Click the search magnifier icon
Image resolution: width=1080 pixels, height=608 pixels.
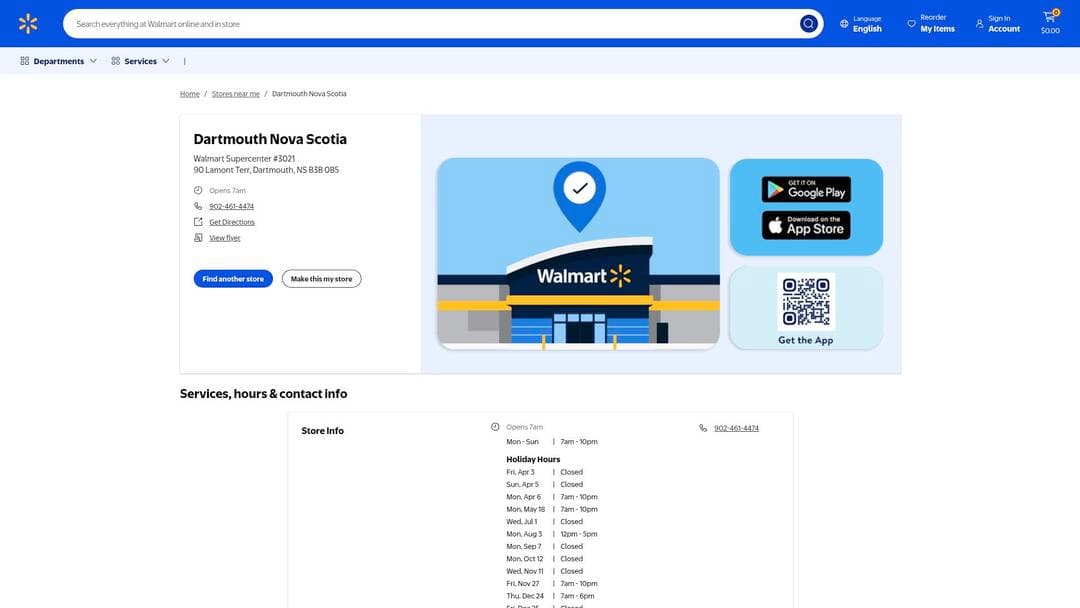tap(805, 20)
